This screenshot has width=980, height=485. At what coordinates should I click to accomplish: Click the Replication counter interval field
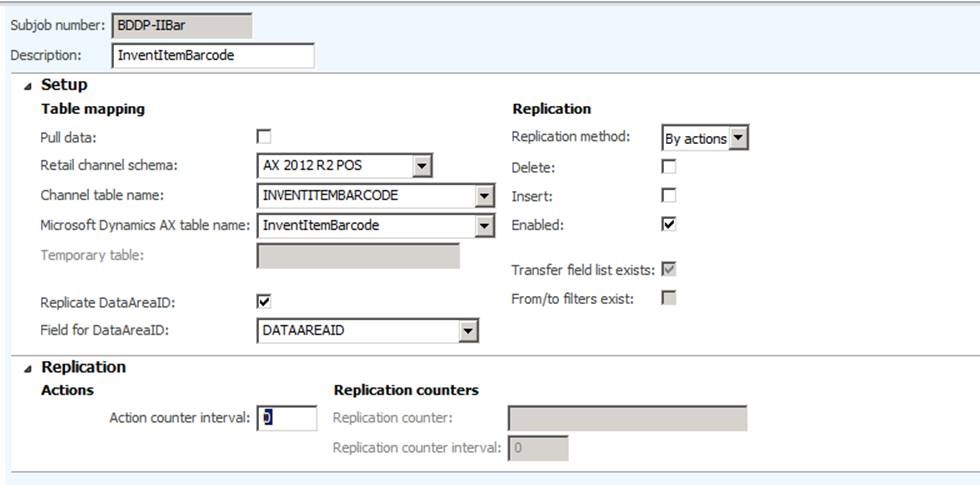[x=538, y=448]
